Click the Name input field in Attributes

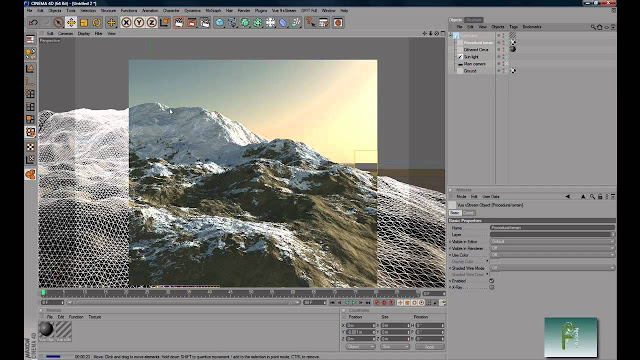552,228
